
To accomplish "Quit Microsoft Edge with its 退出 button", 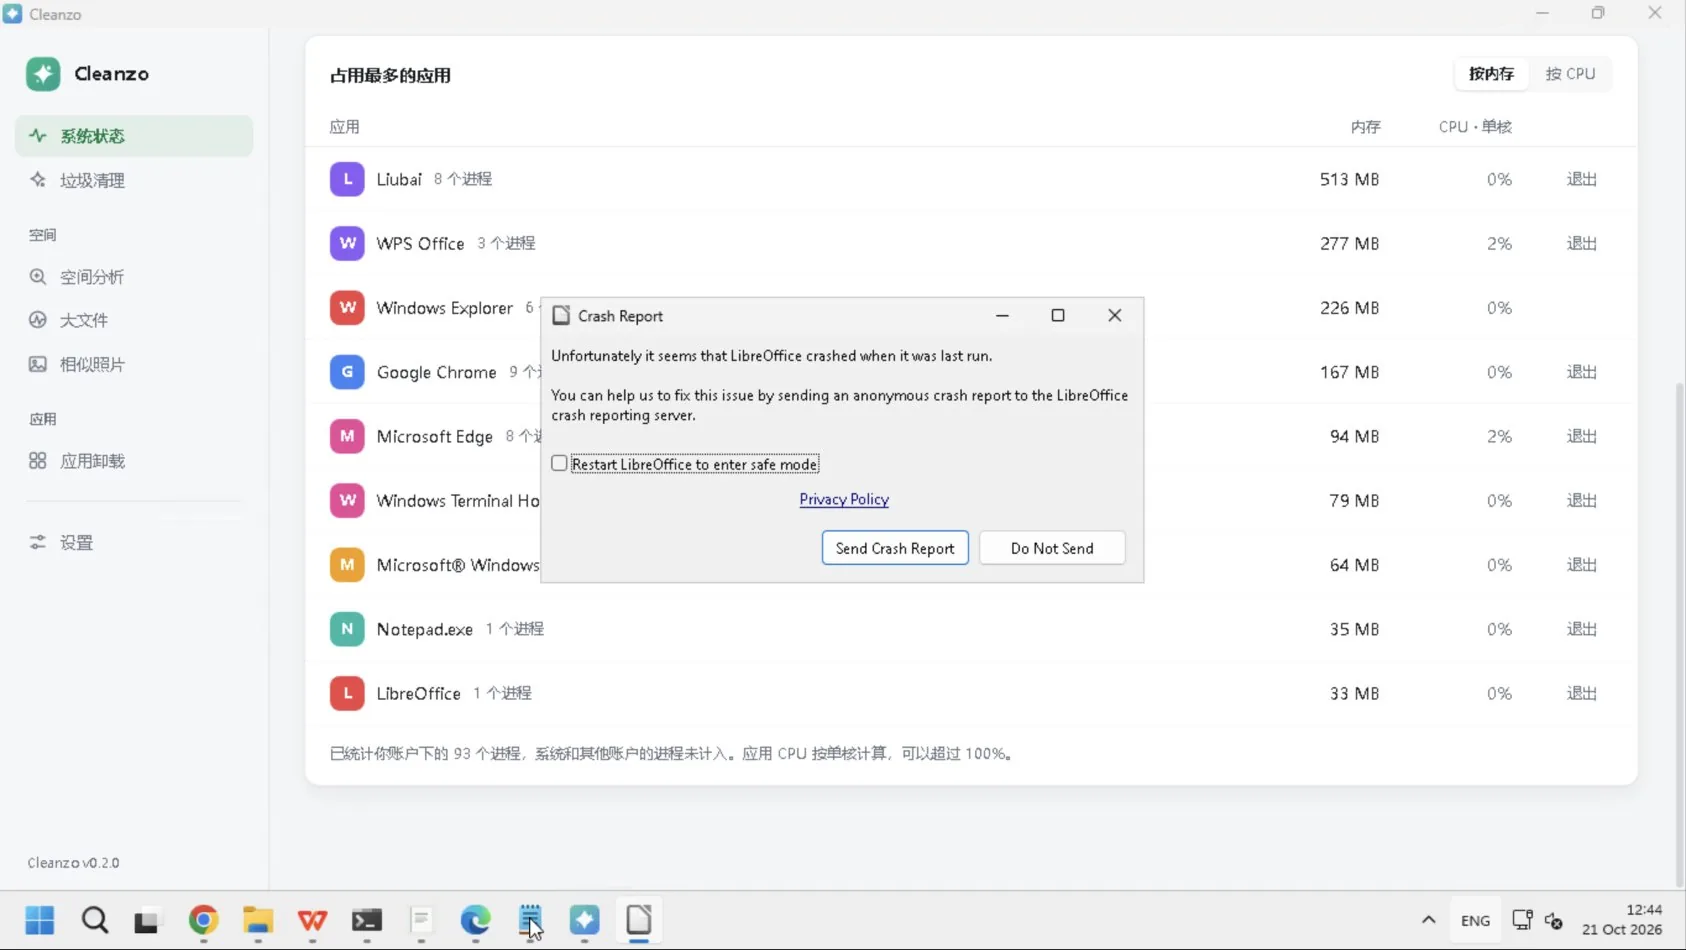I will tap(1581, 436).
